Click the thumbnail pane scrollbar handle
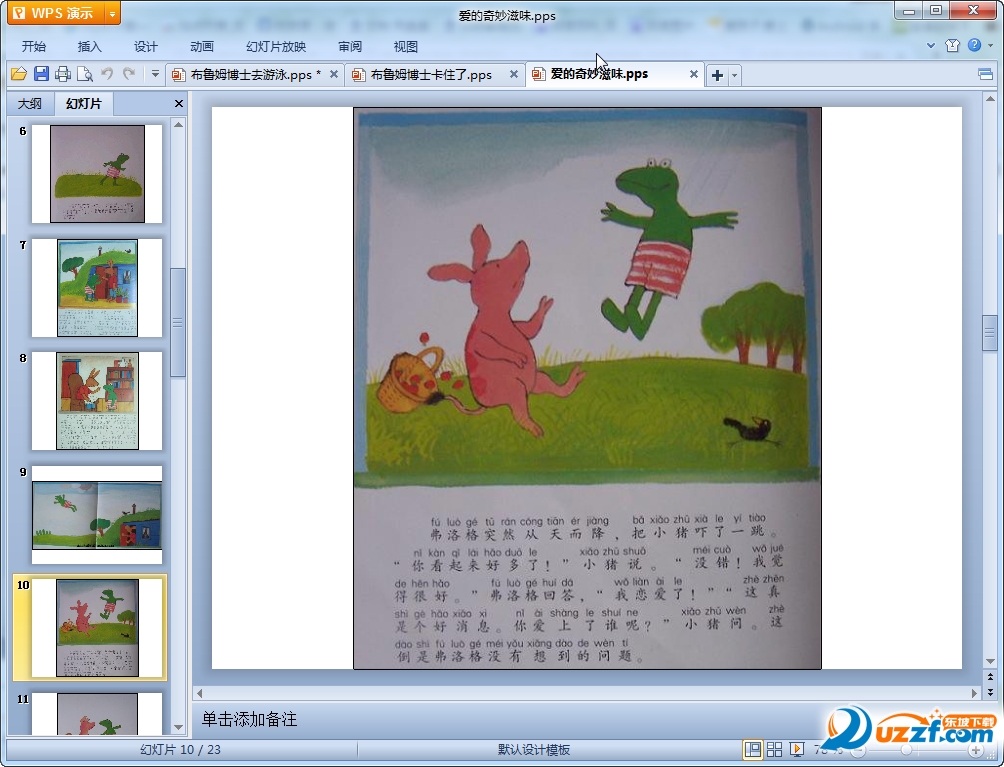 [x=178, y=323]
